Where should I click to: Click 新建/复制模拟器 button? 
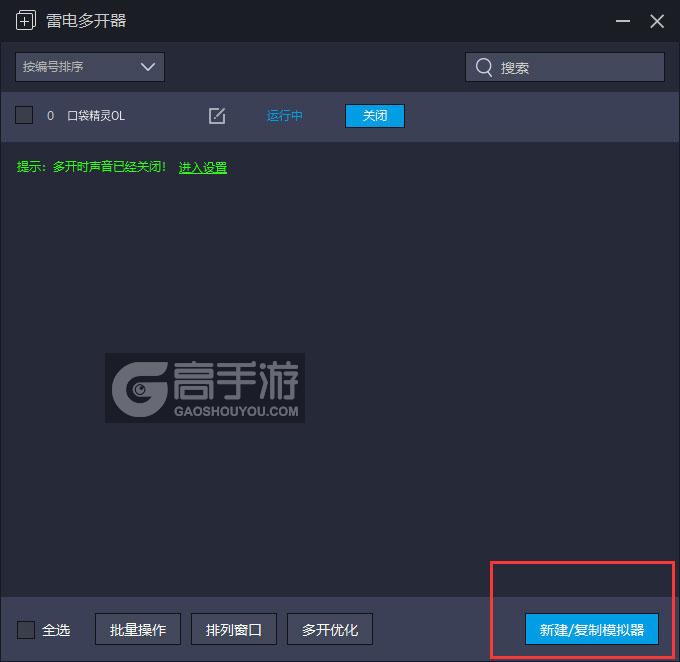click(592, 629)
